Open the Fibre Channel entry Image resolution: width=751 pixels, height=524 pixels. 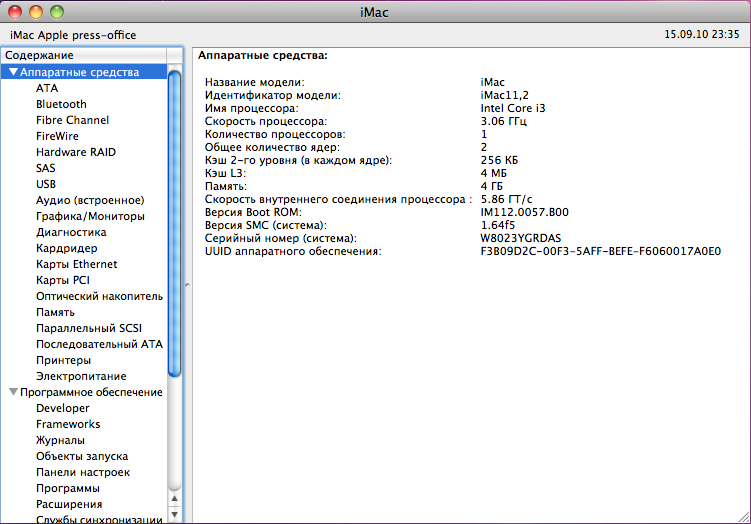pyautogui.click(x=72, y=120)
